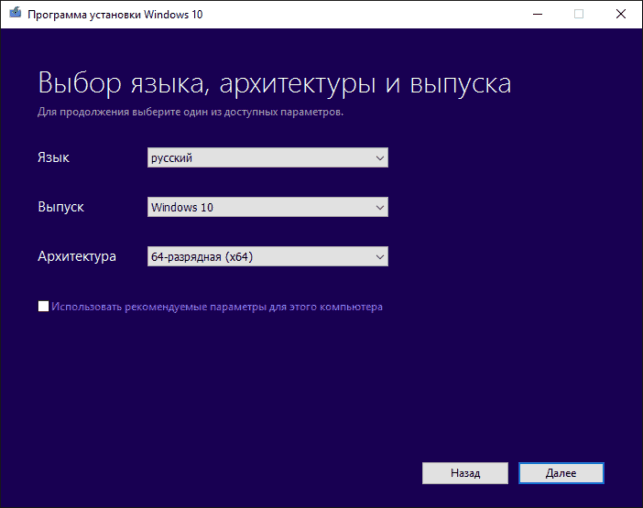Enable recommended options for this PC checkbox
The width and height of the screenshot is (643, 508).
point(43,306)
